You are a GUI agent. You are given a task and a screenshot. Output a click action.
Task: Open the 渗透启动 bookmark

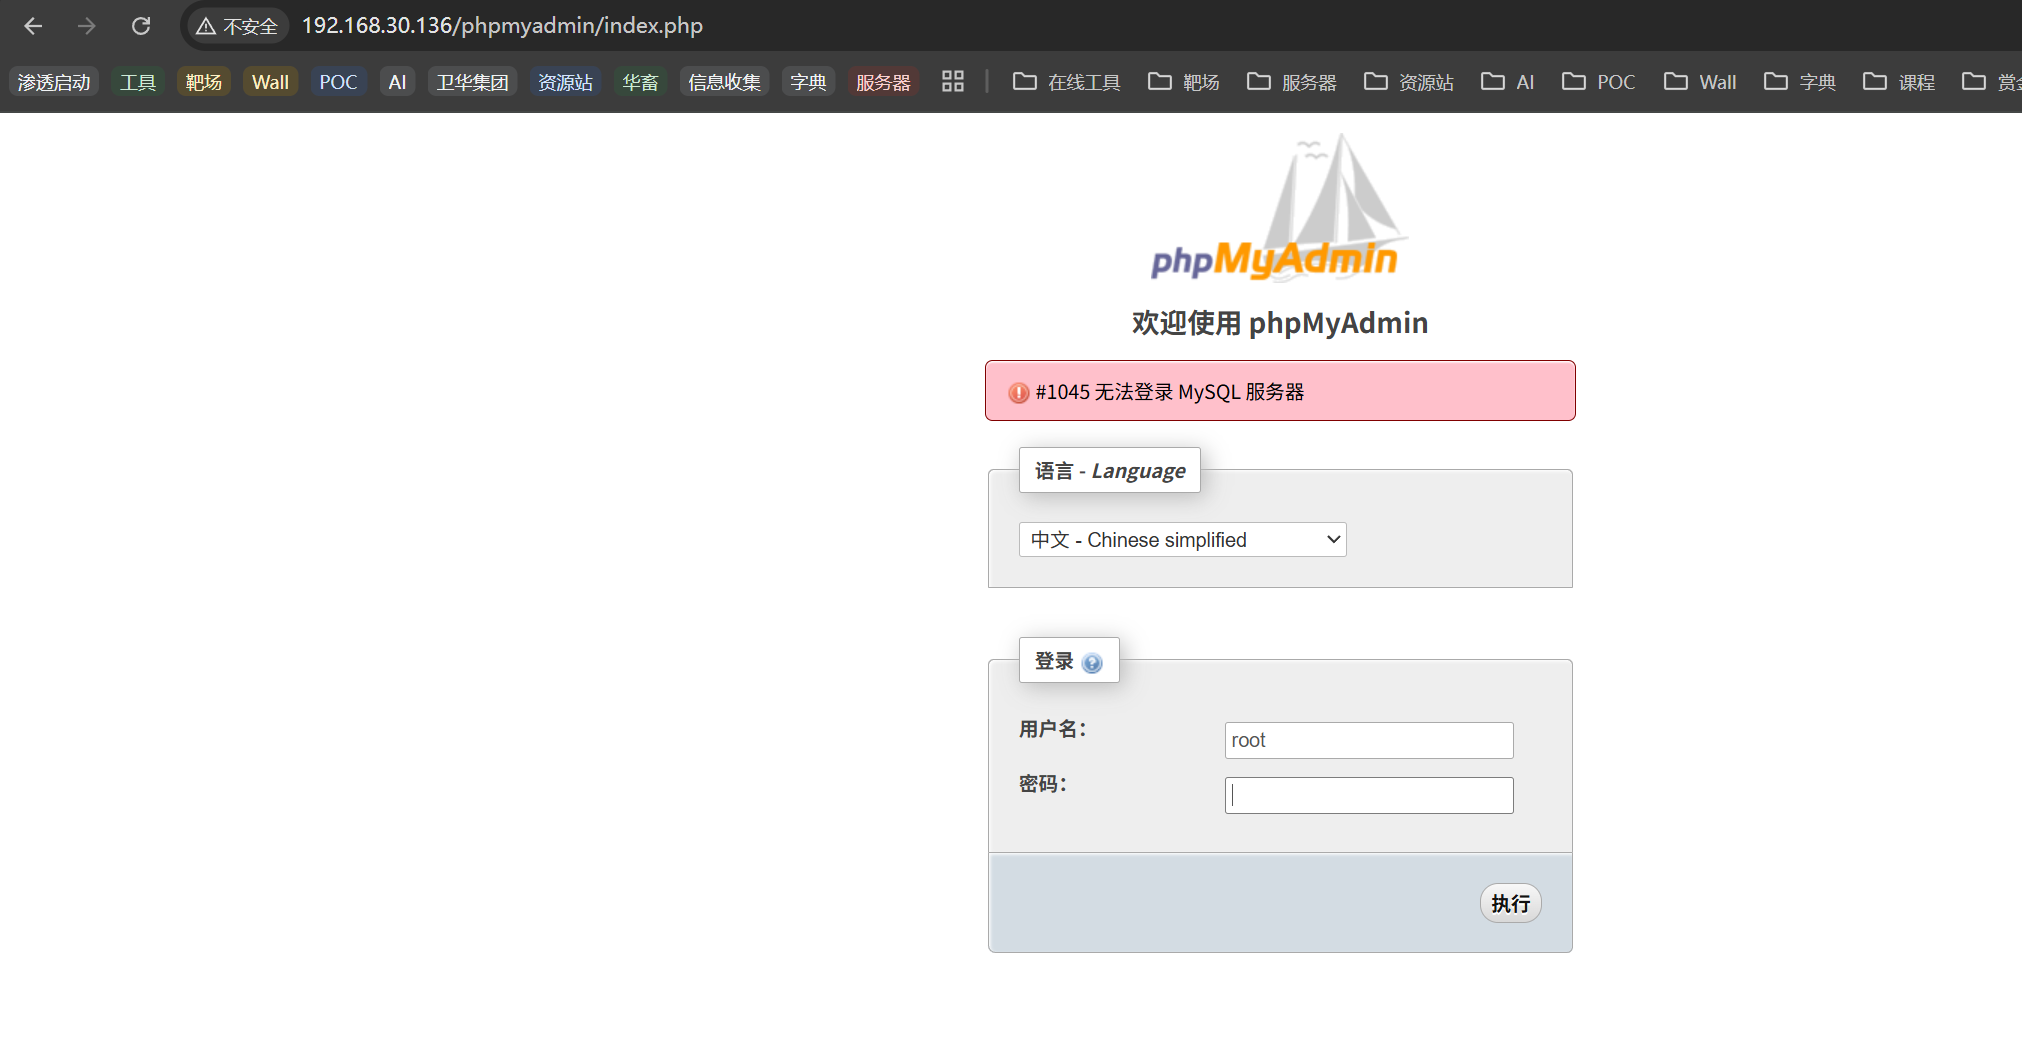[54, 82]
